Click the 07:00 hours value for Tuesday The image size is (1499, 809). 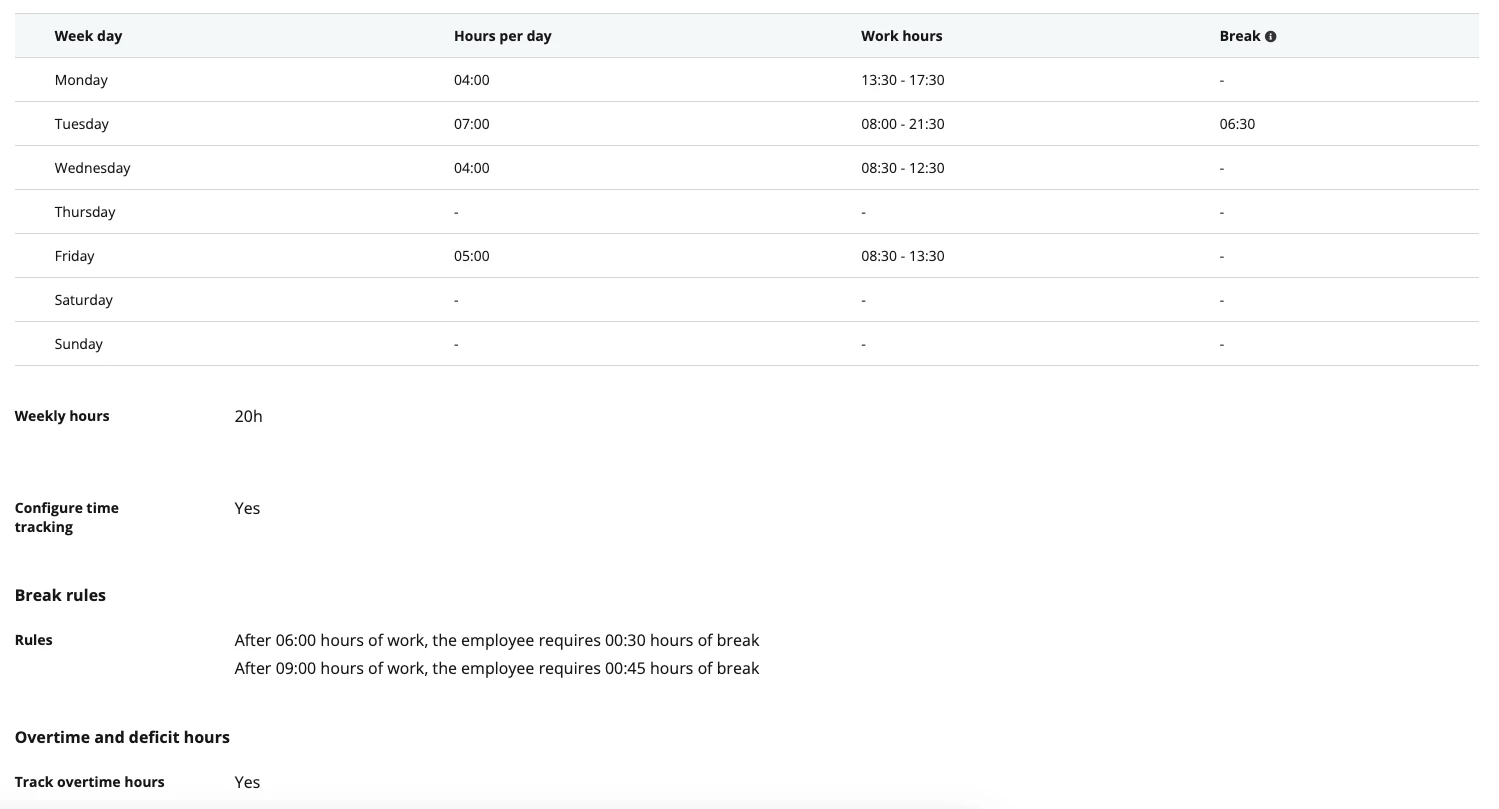point(472,124)
